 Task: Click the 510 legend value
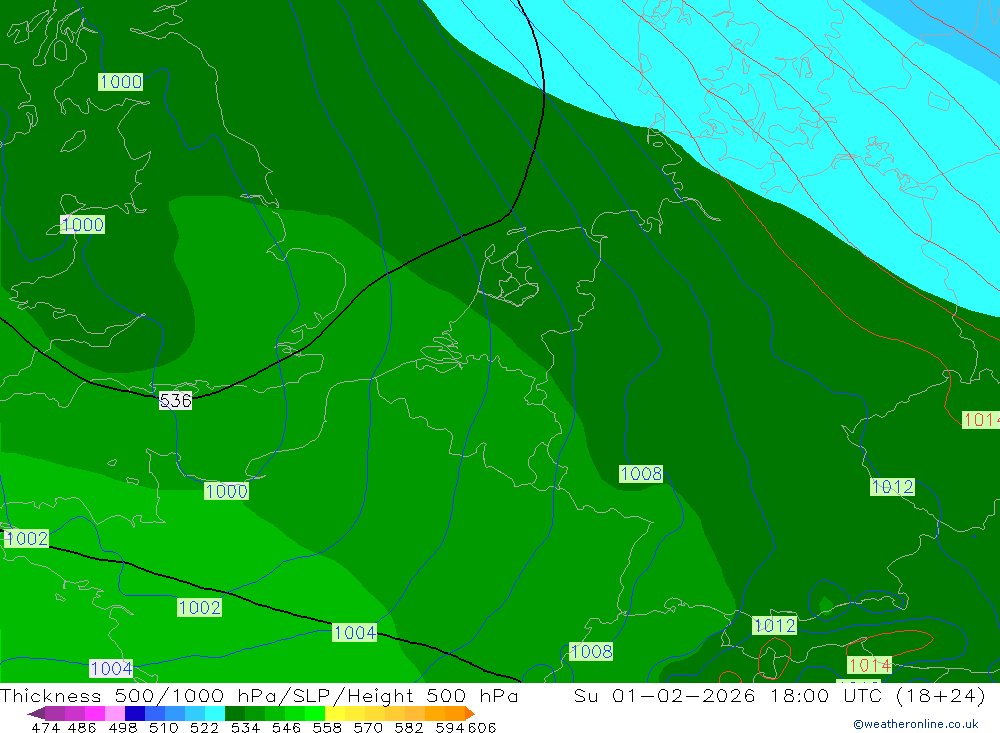click(x=164, y=727)
